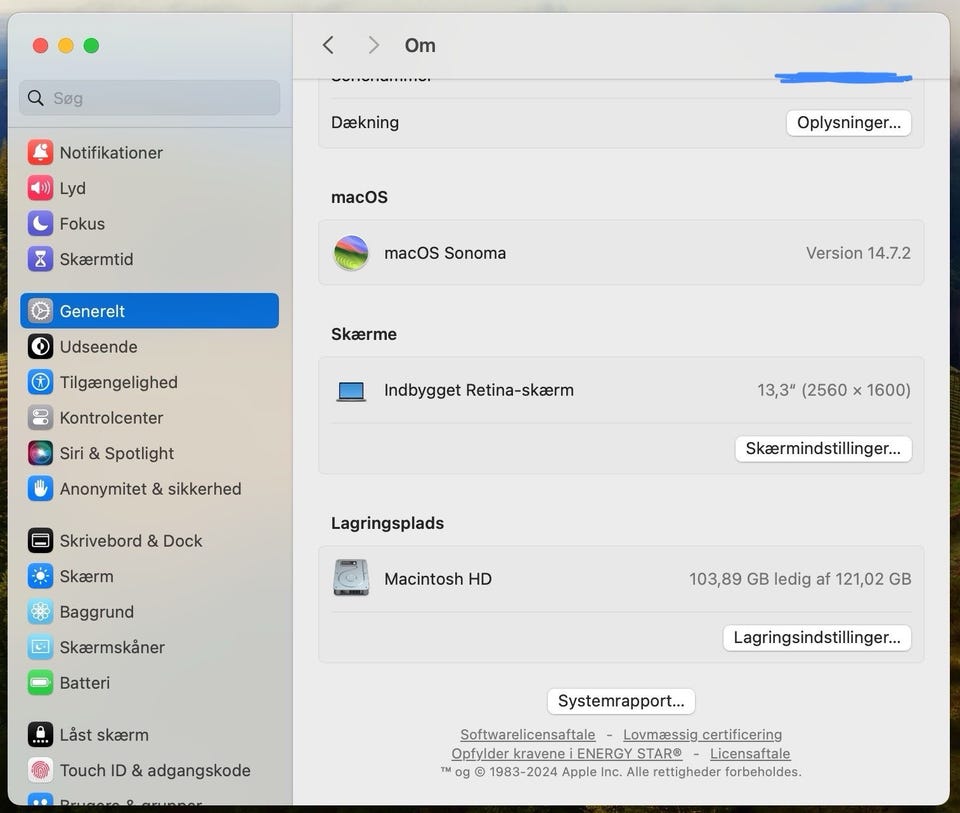Open Oplysninger coverage details
The height and width of the screenshot is (813, 960).
coord(849,122)
